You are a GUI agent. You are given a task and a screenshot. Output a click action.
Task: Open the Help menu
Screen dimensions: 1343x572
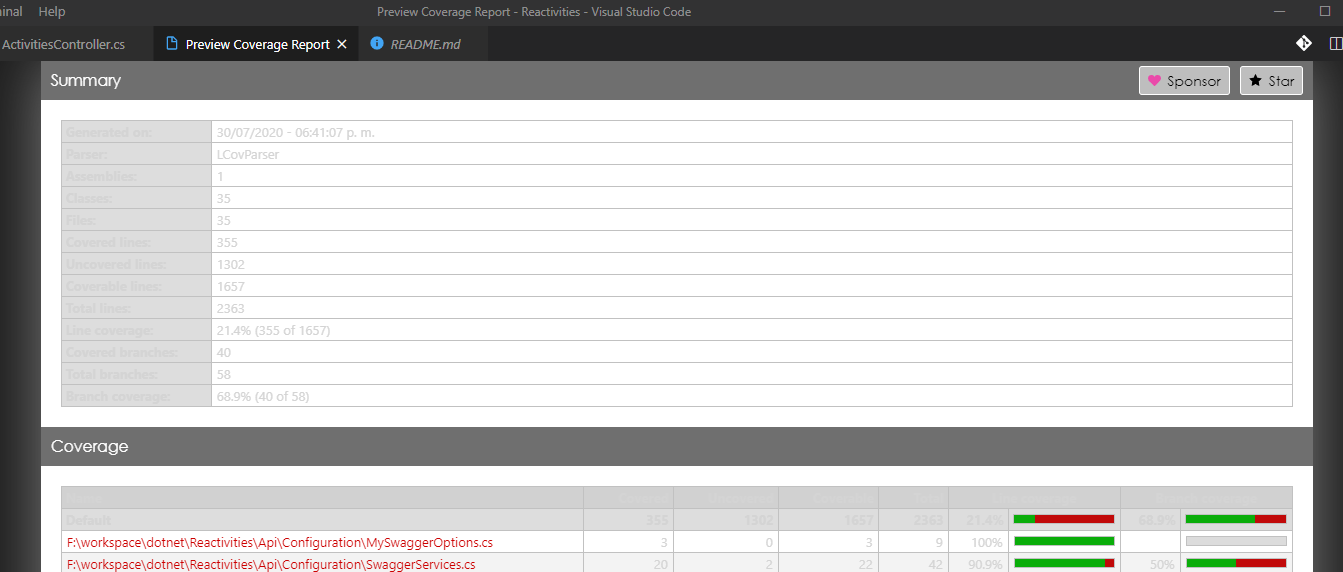51,12
